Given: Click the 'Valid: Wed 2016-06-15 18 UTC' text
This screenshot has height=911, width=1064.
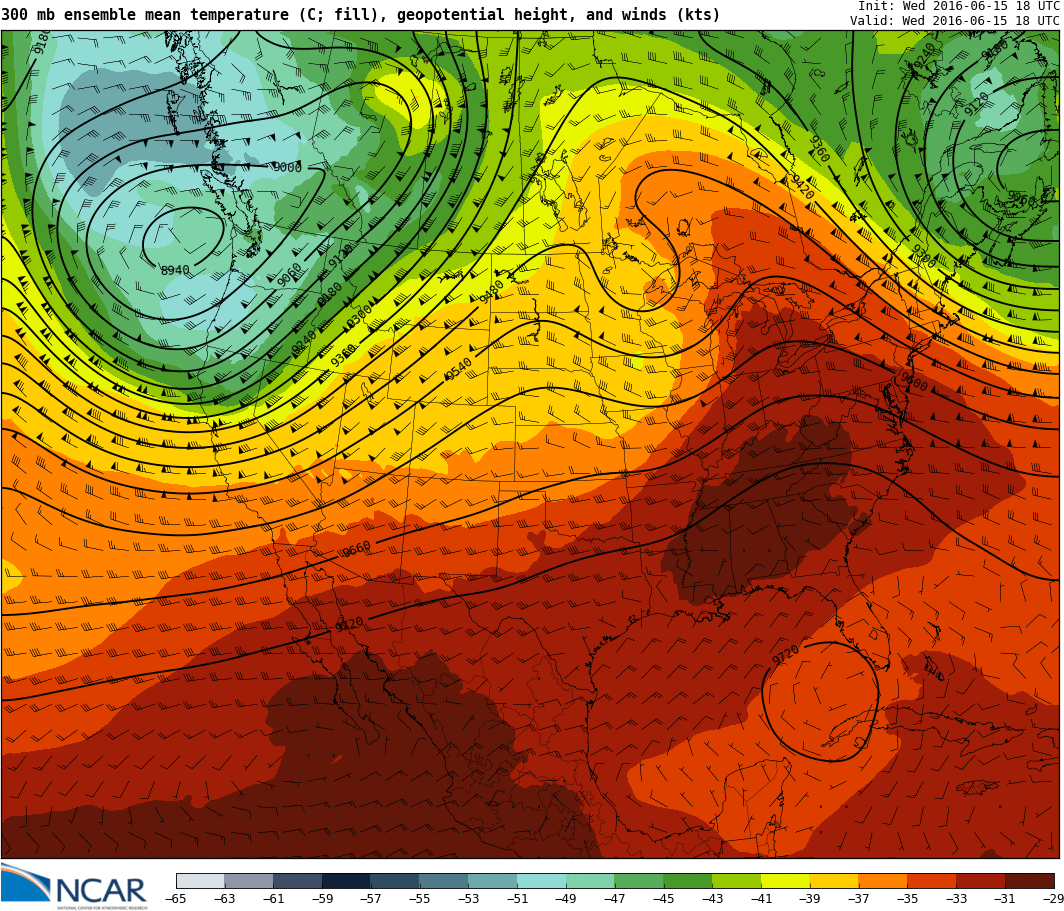Looking at the screenshot, I should point(955,21).
